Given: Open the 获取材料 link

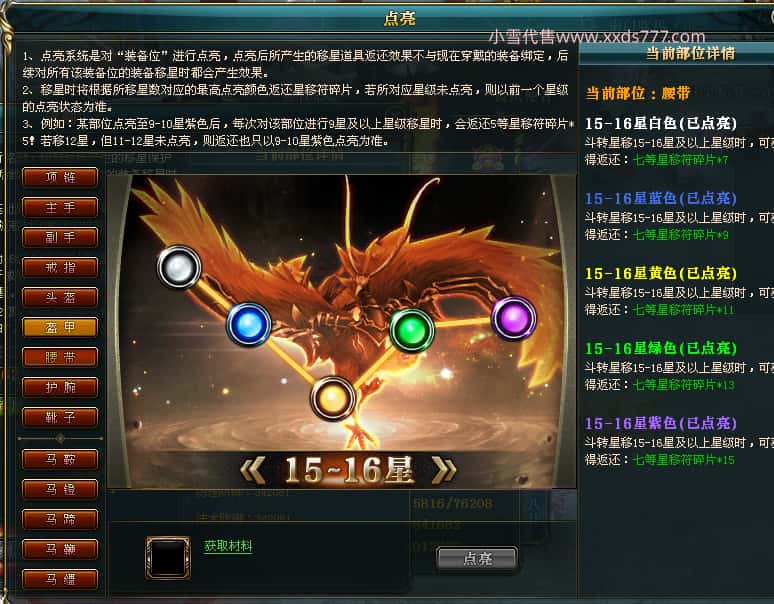Looking at the screenshot, I should pyautogui.click(x=228, y=546).
